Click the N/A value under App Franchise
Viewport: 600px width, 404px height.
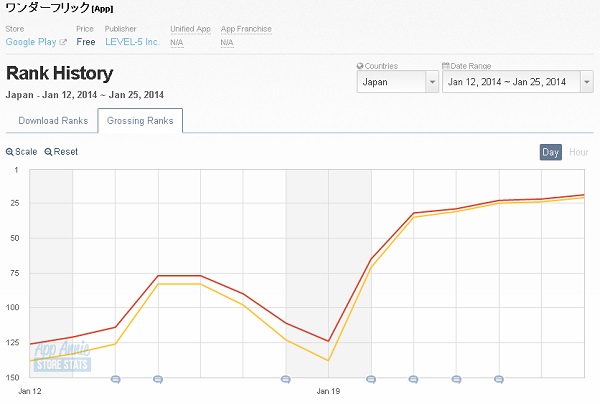click(x=227, y=42)
